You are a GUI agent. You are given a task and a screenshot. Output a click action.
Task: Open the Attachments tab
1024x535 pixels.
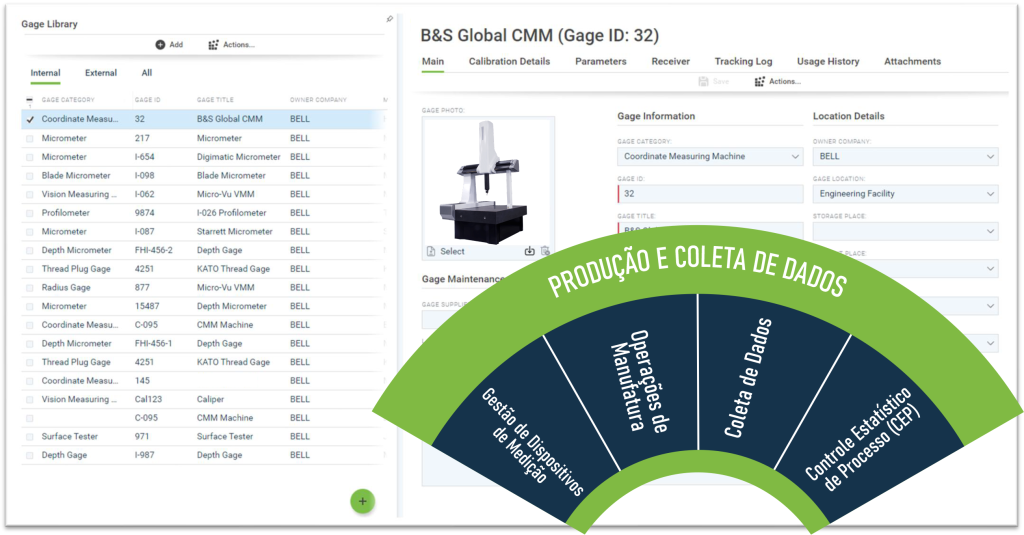(x=912, y=61)
